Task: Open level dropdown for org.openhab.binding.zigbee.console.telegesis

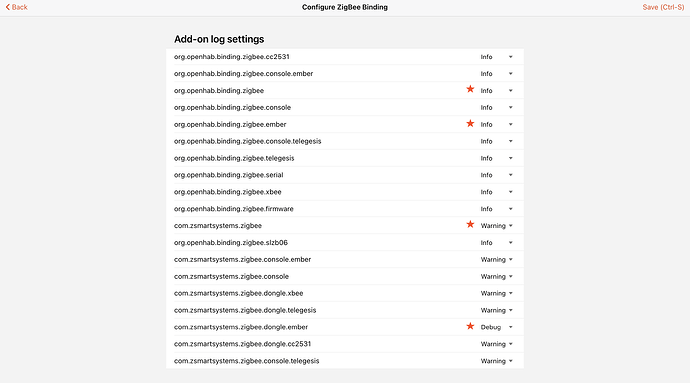Action: pos(496,141)
